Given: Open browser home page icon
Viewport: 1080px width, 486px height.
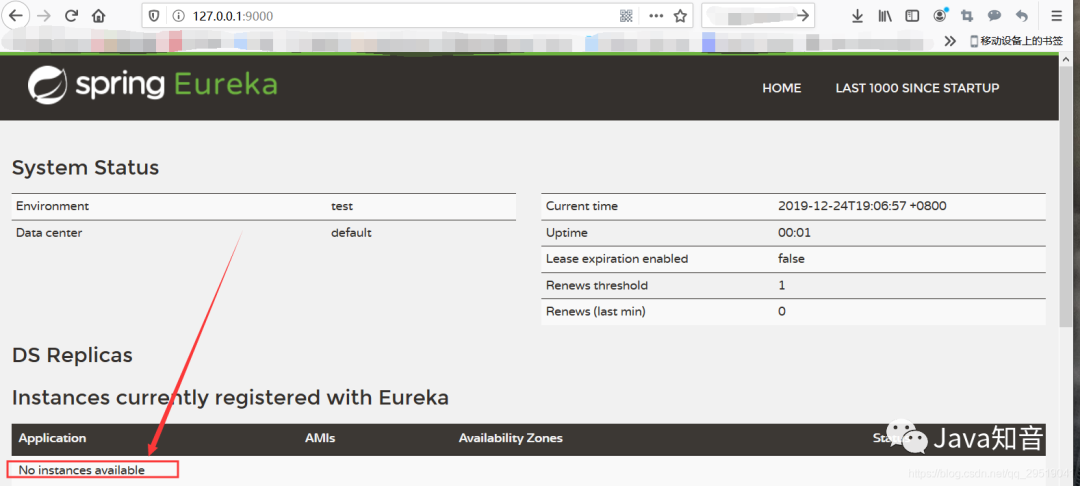Looking at the screenshot, I should [98, 16].
